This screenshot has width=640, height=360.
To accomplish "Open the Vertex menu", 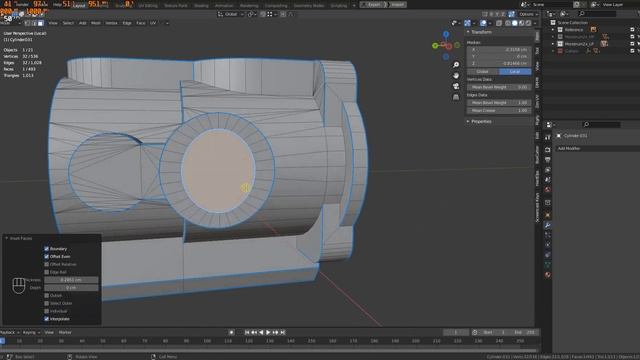I will (x=111, y=23).
